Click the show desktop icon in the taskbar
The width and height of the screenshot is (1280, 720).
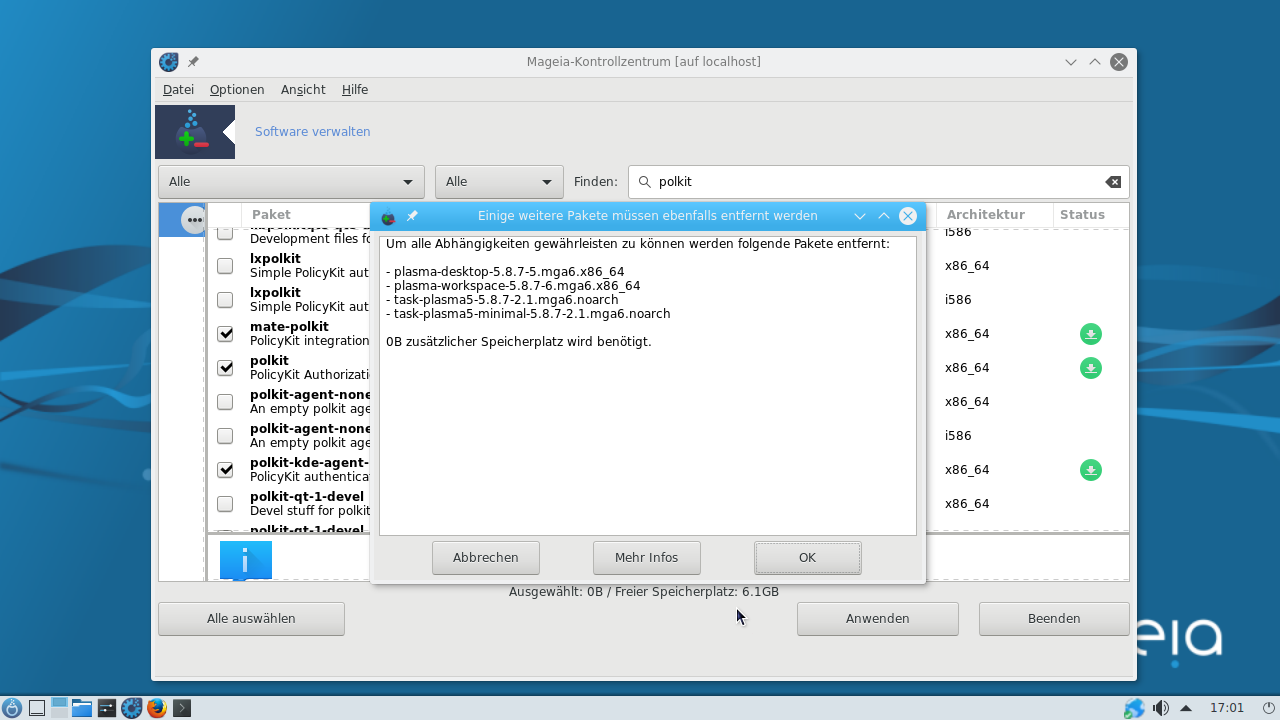37,708
